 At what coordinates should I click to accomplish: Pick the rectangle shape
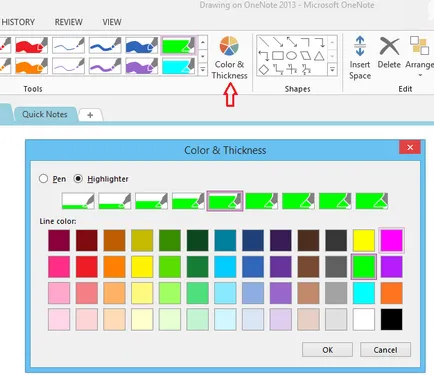tap(278, 56)
